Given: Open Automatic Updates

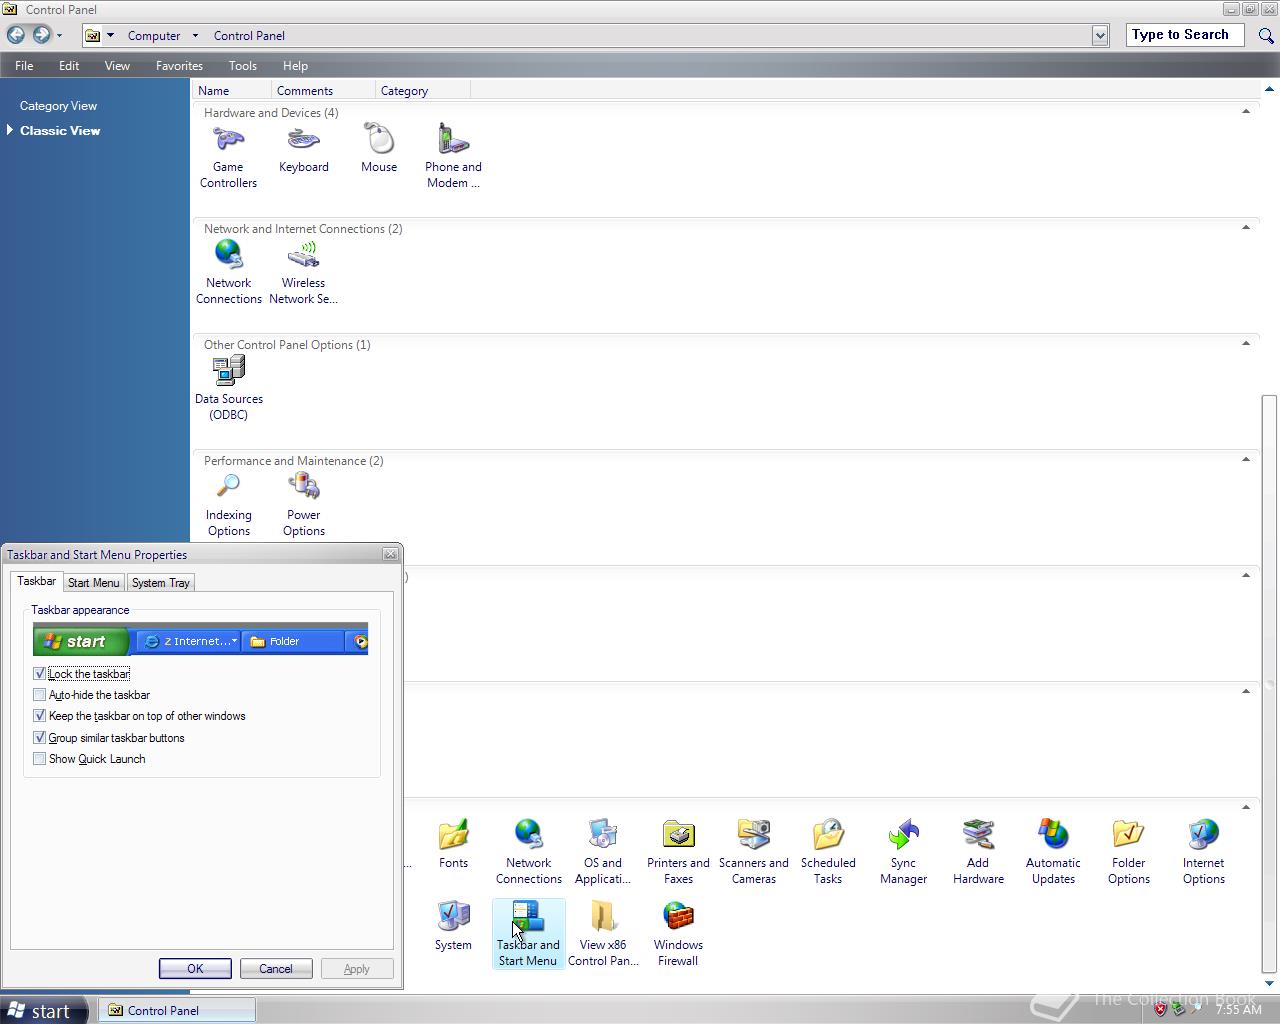Looking at the screenshot, I should point(1053,853).
